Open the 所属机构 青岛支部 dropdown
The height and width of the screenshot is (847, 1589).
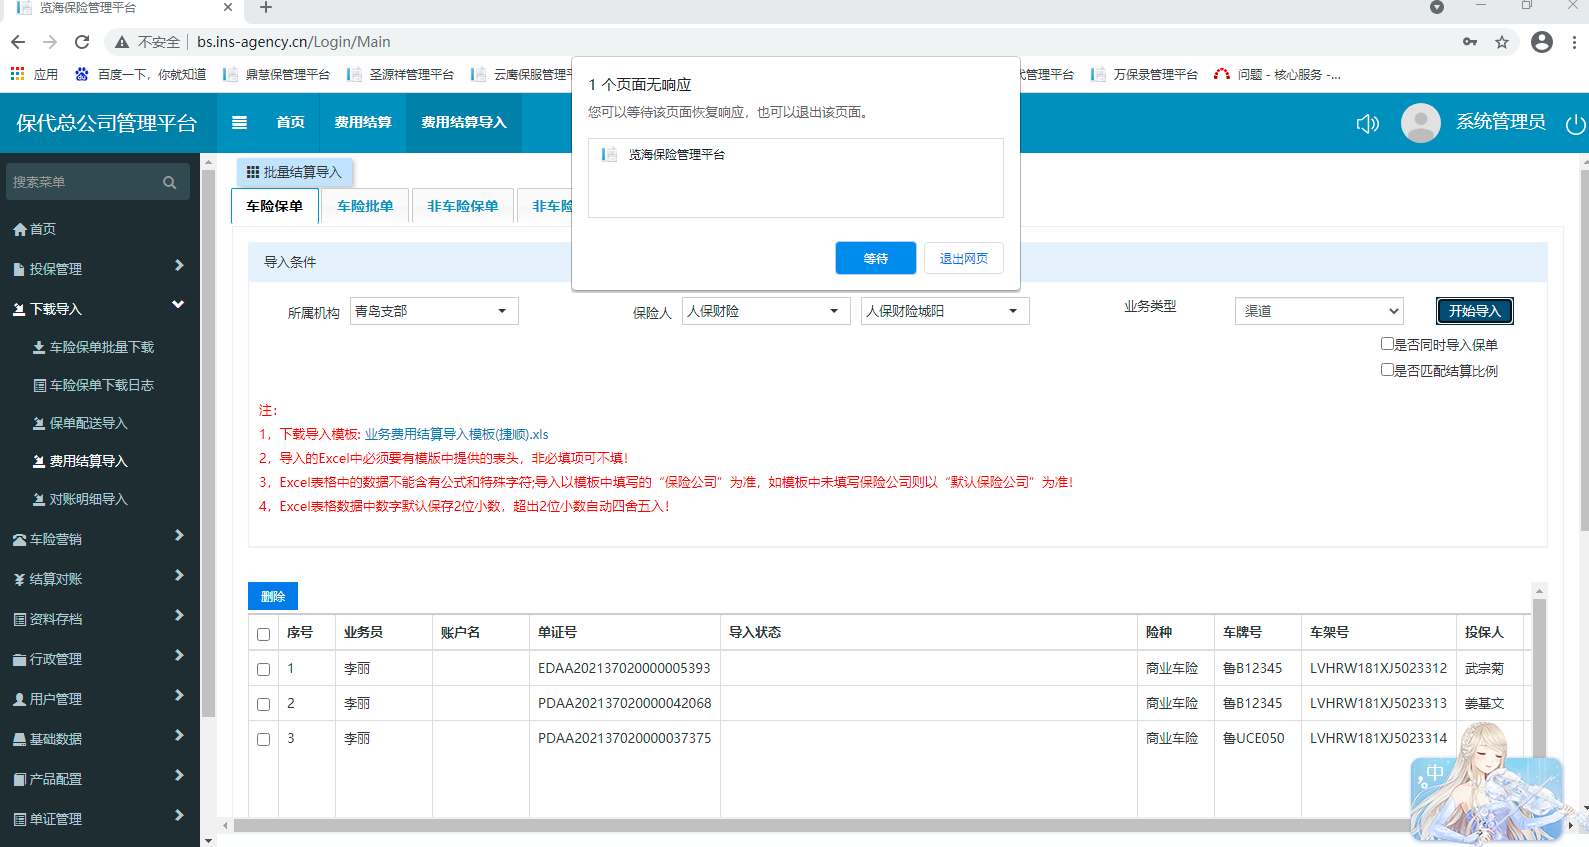434,311
